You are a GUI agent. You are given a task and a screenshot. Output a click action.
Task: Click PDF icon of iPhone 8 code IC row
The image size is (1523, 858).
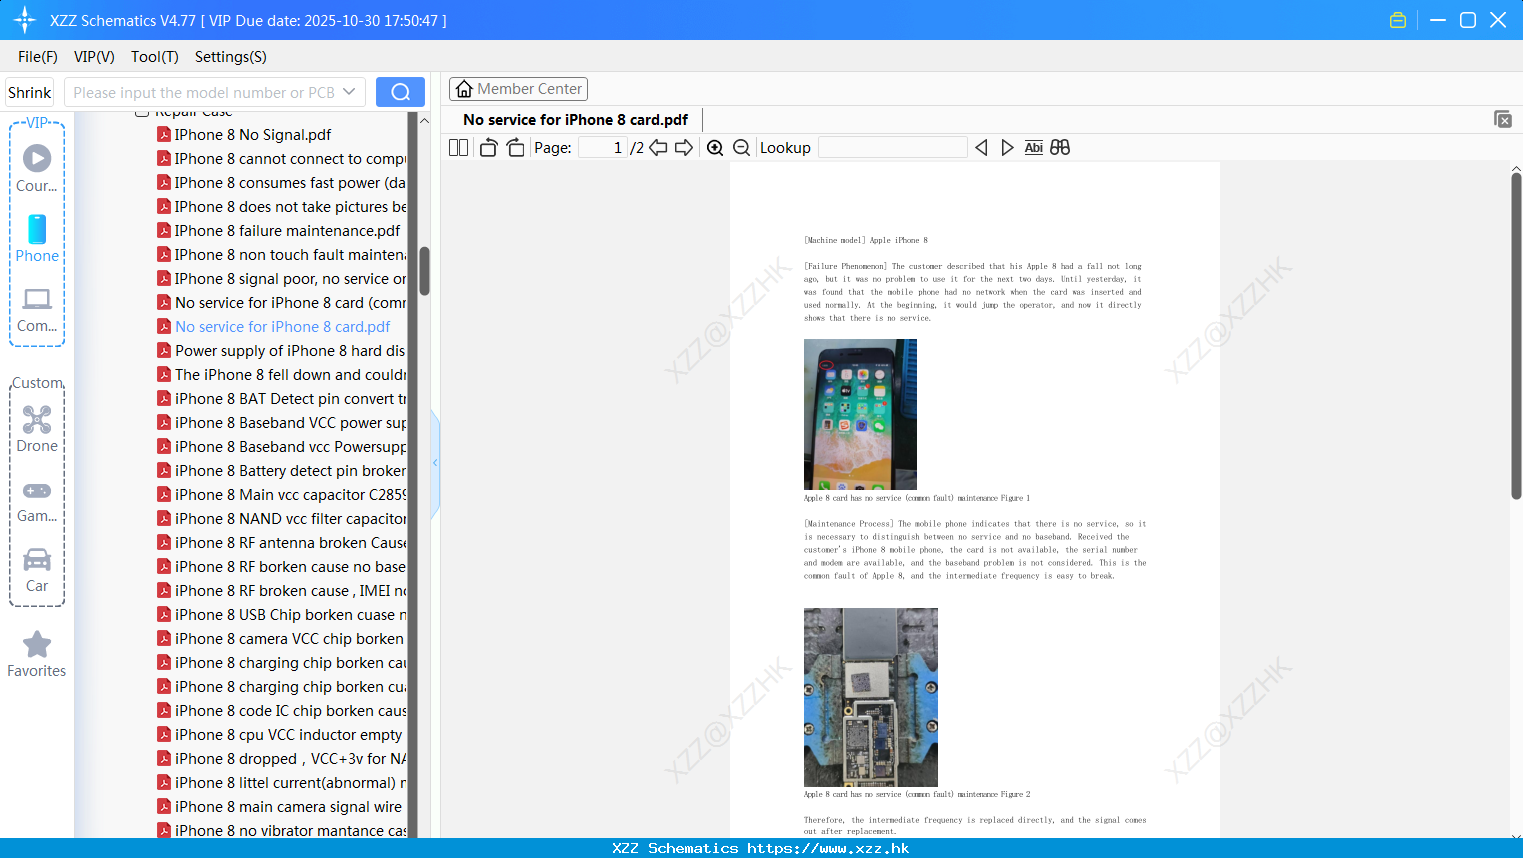pyautogui.click(x=164, y=710)
